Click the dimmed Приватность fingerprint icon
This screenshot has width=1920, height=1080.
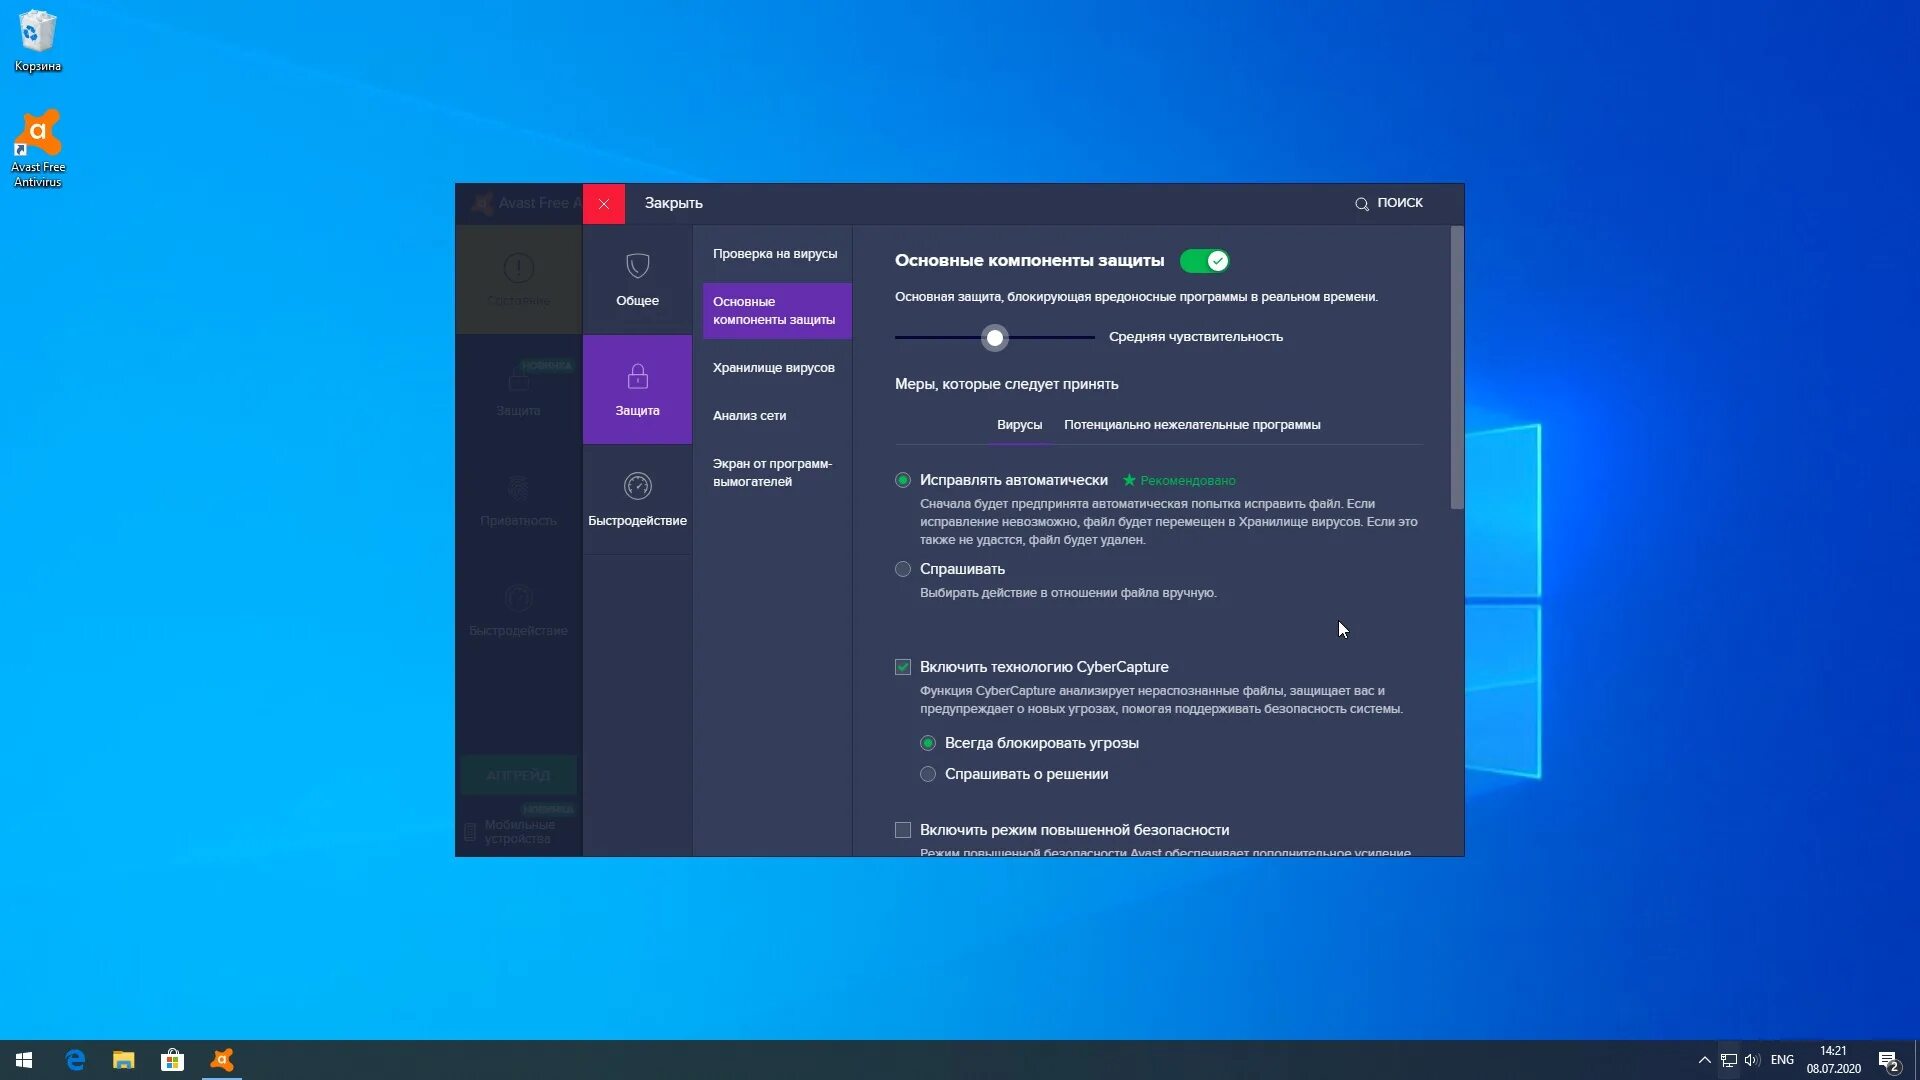tap(518, 488)
